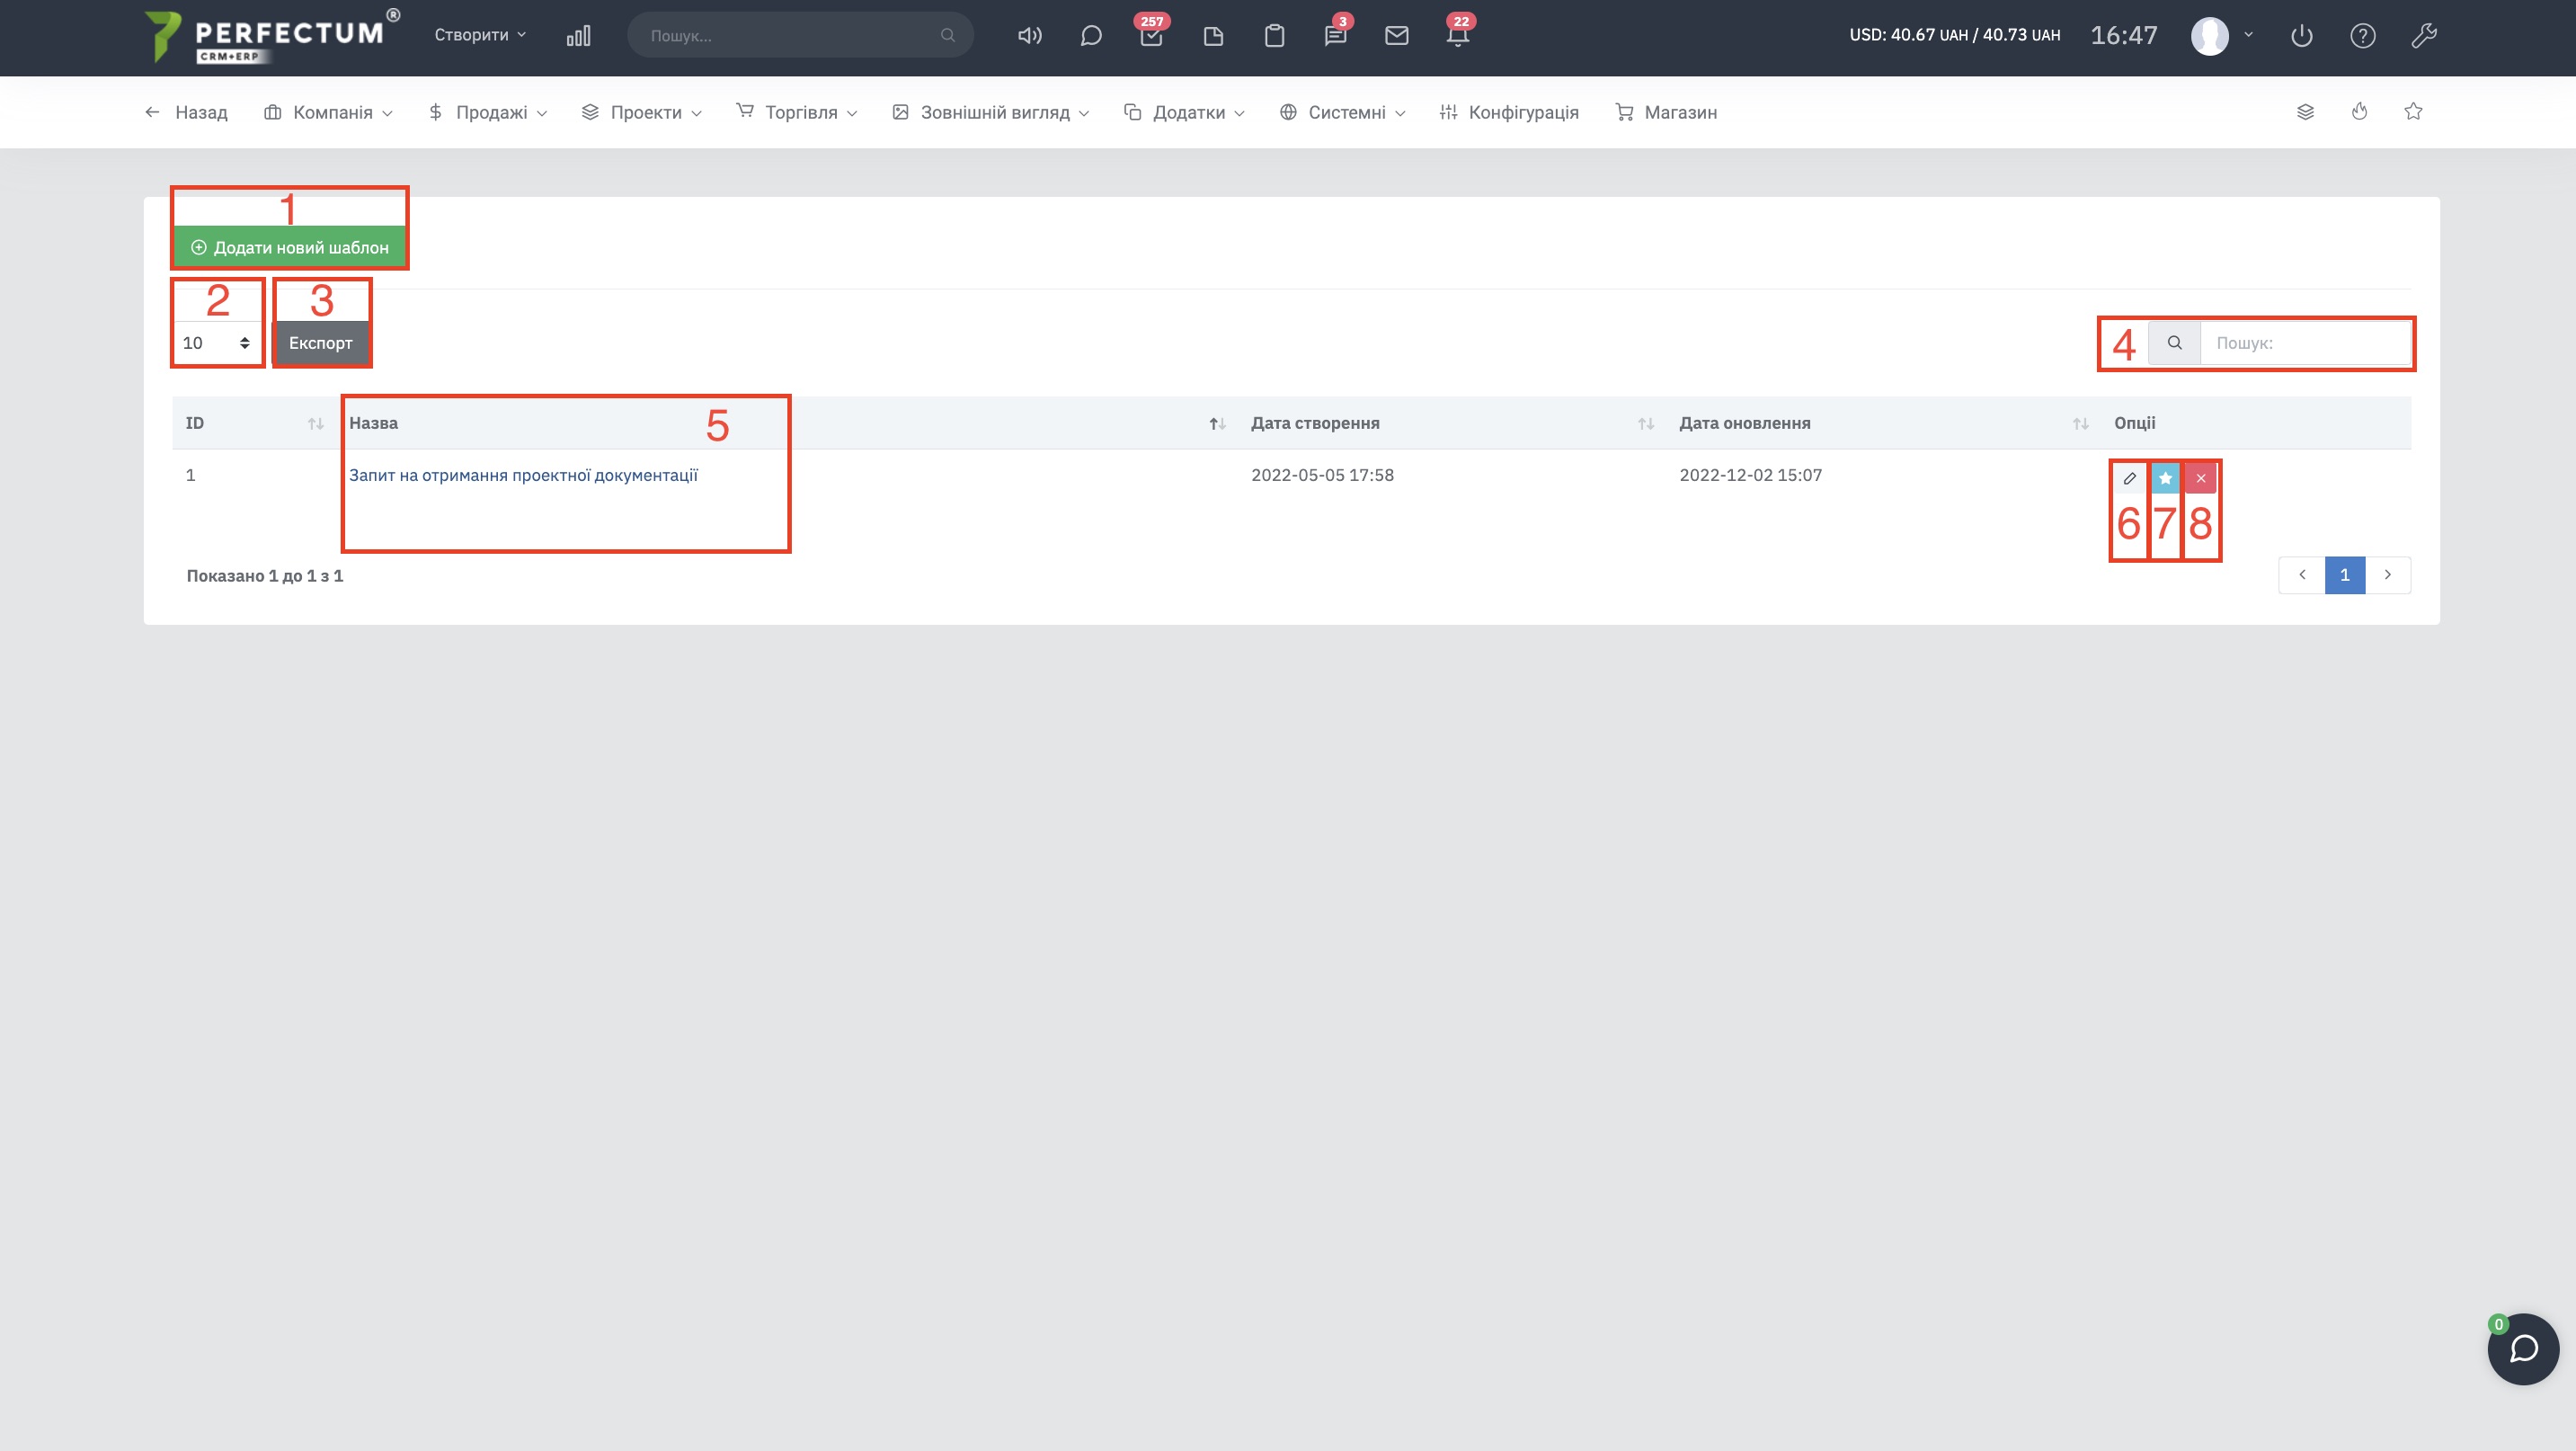This screenshot has width=2576, height=1451.
Task: Delete template with the red X button
Action: tap(2200, 478)
